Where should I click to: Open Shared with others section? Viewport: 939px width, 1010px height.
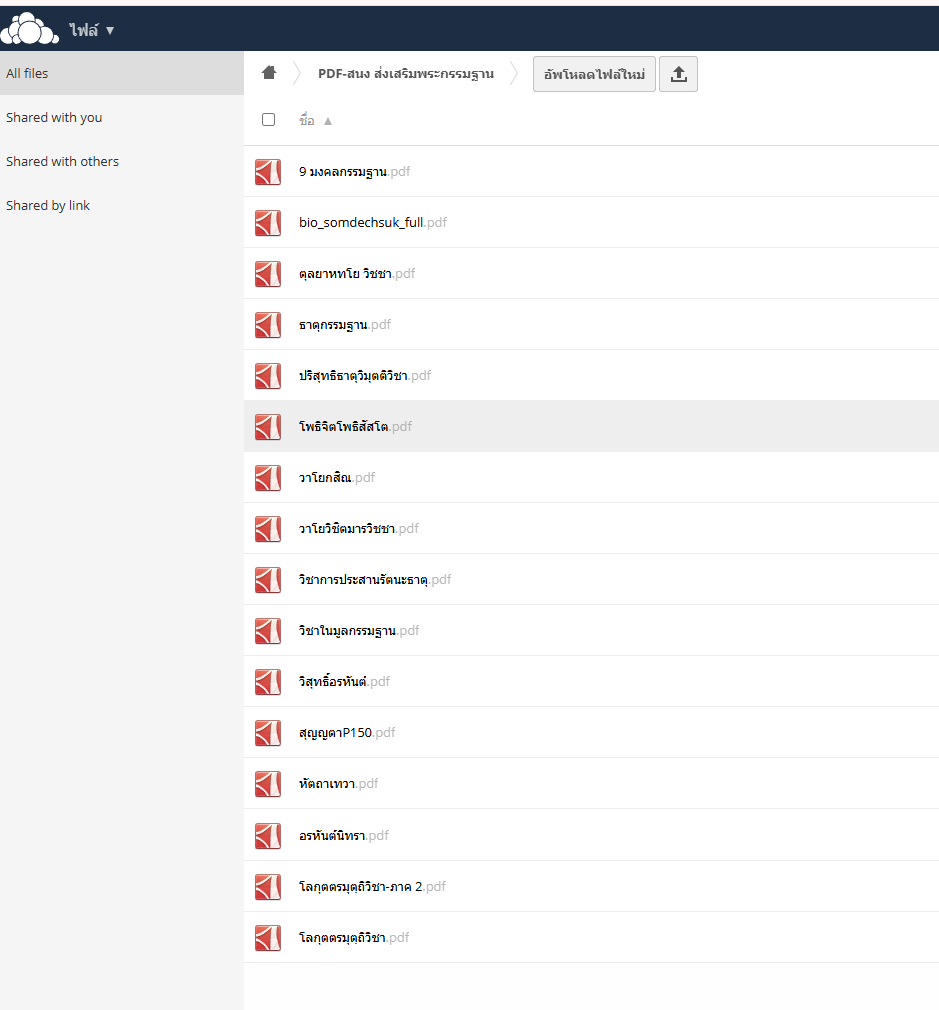62,161
